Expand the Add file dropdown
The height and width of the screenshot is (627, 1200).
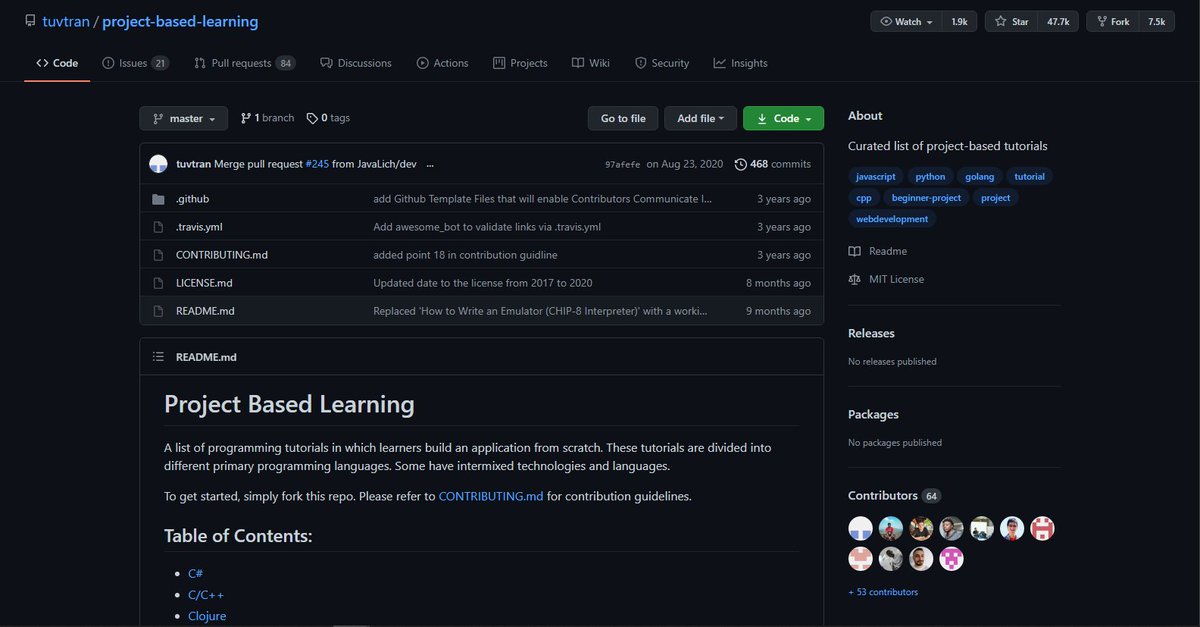[x=701, y=118]
